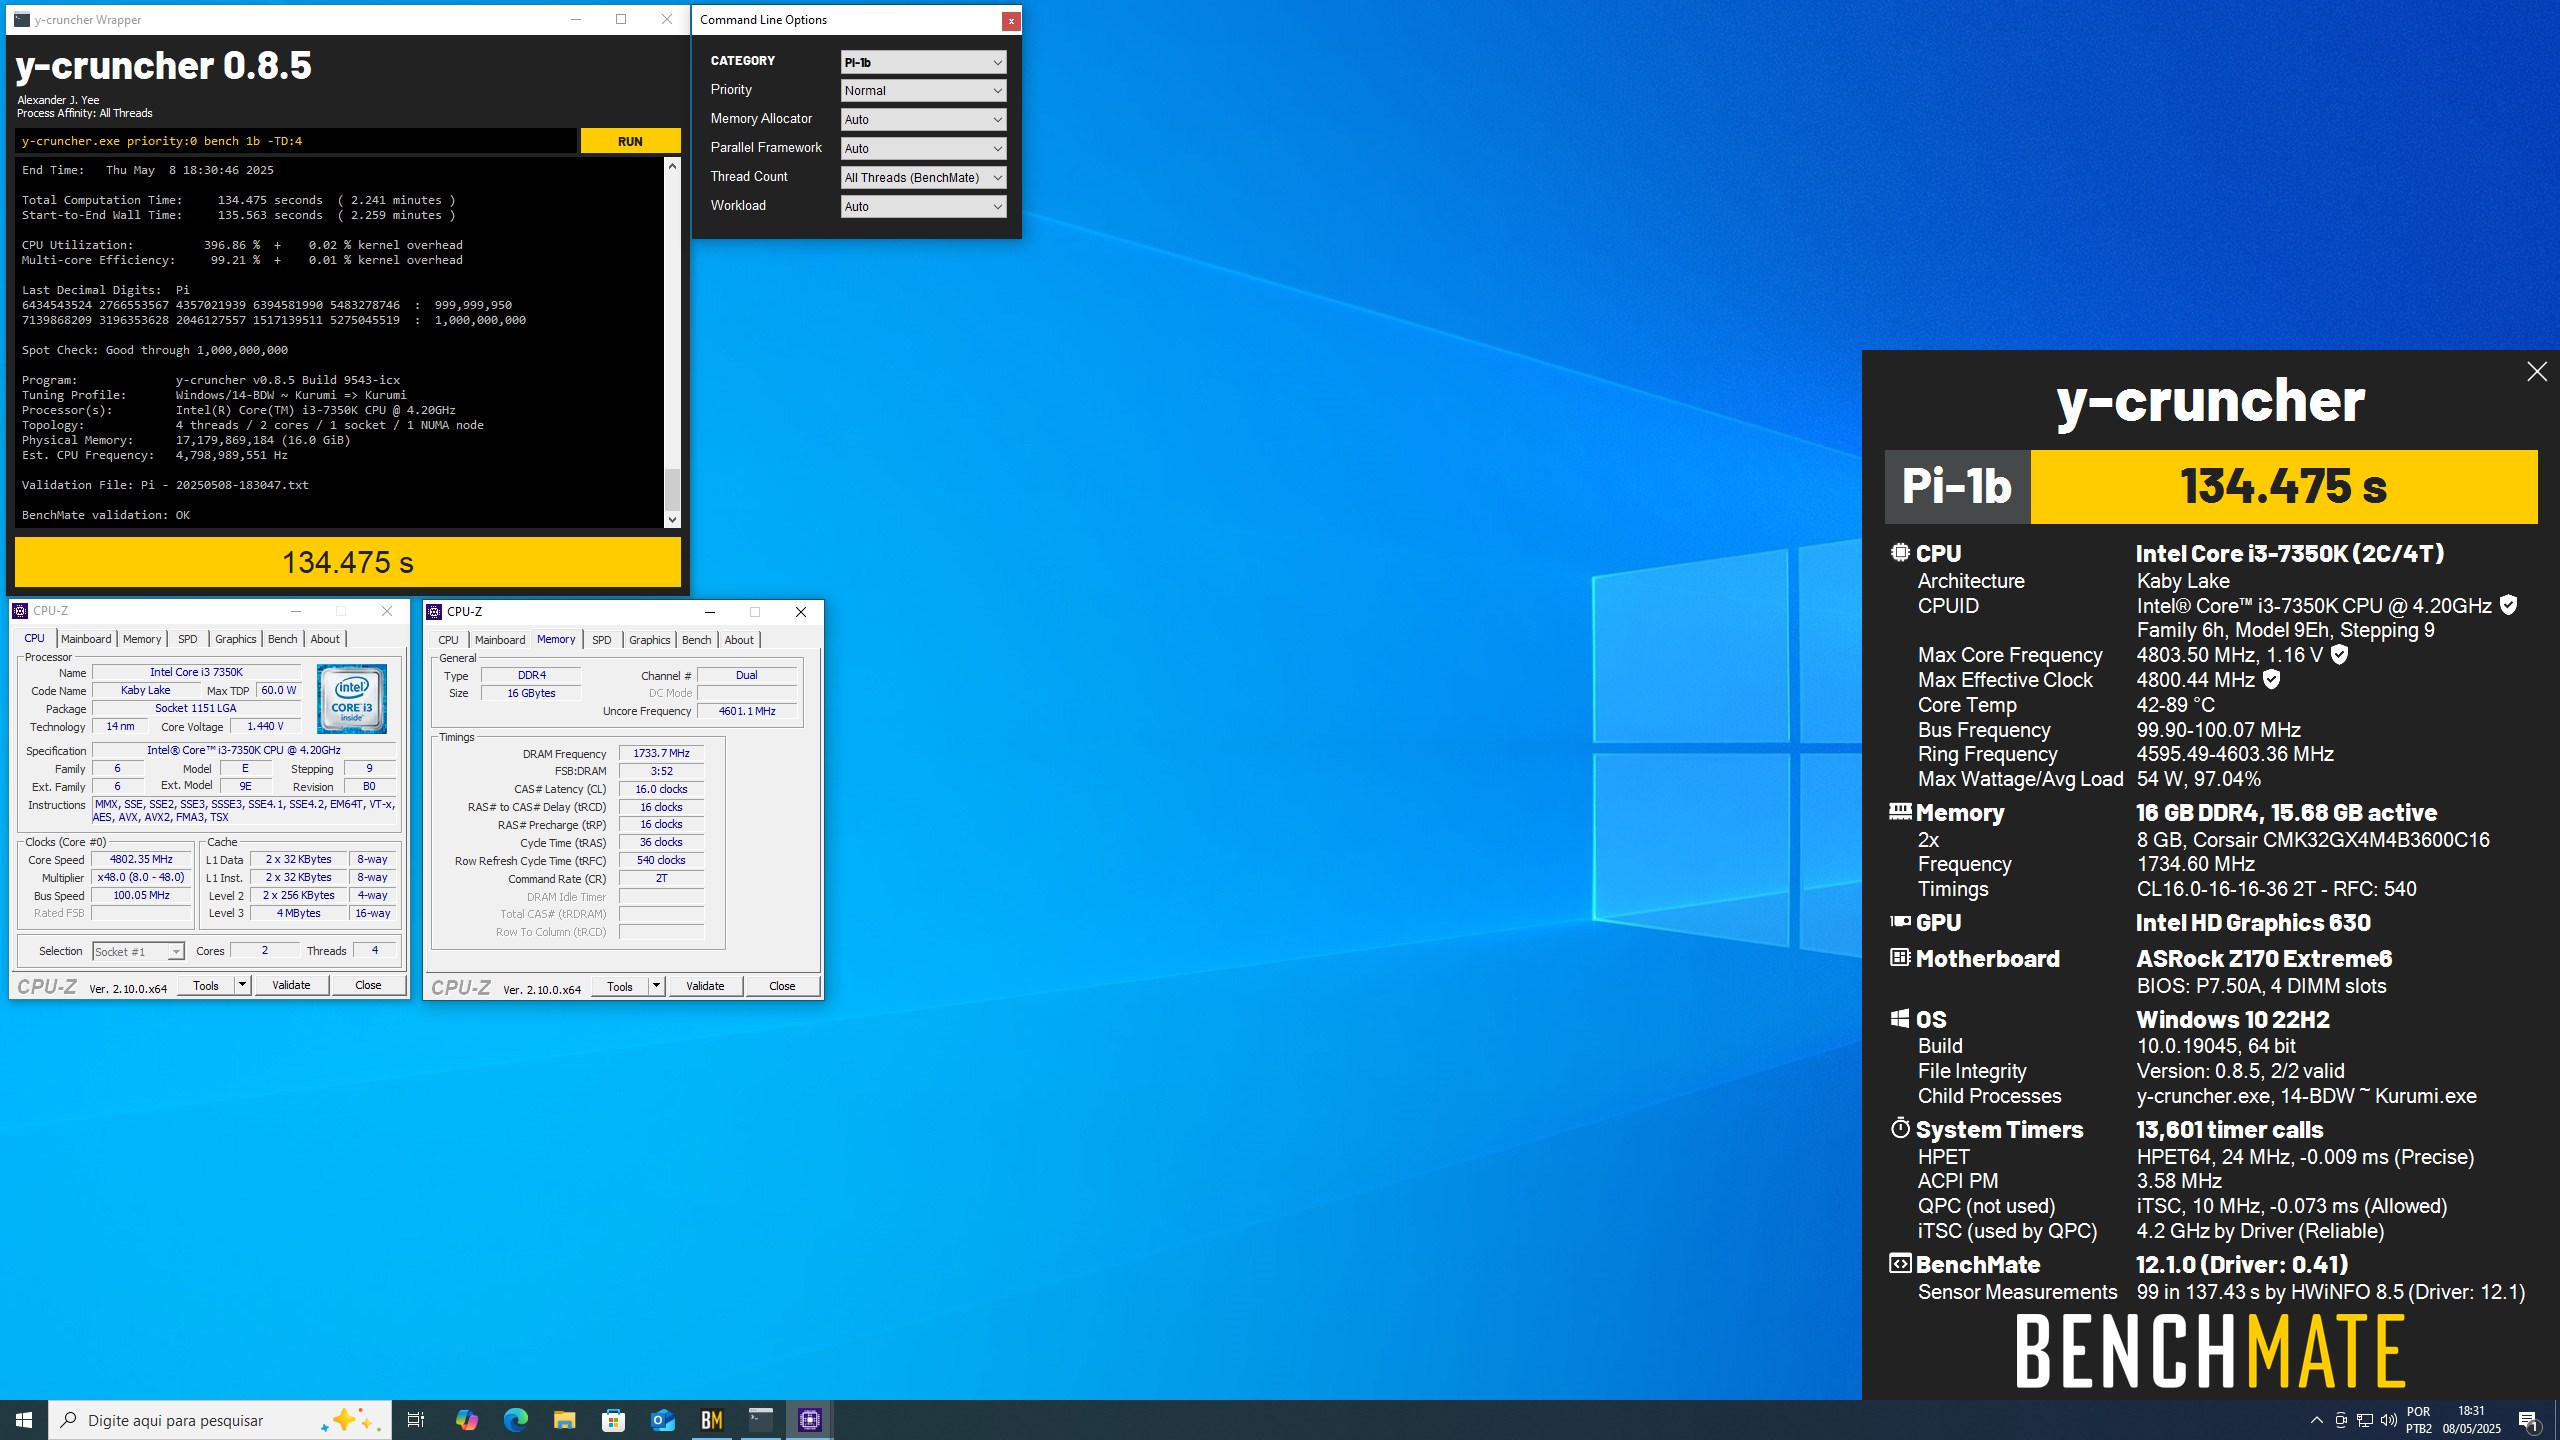Click the scroll-down arrow of the output console
The height and width of the screenshot is (1440, 2560).
tap(672, 519)
